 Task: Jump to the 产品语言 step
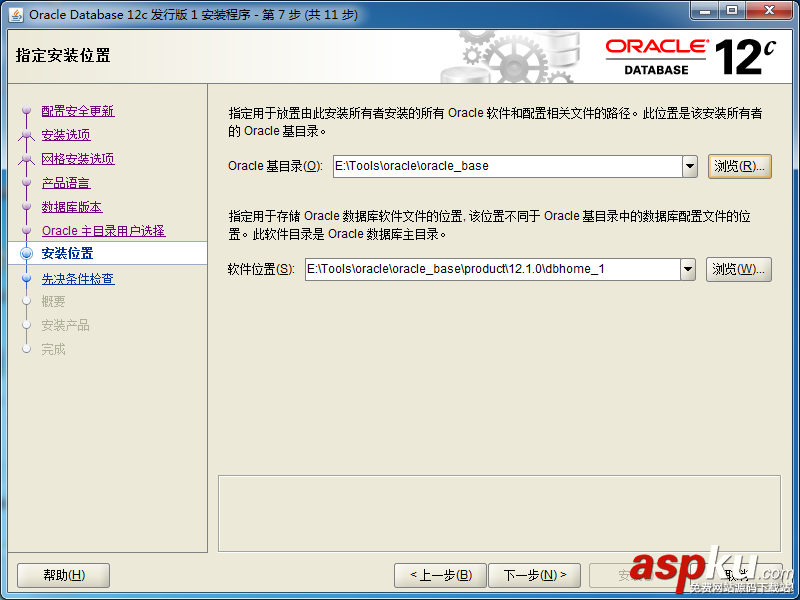[66, 183]
